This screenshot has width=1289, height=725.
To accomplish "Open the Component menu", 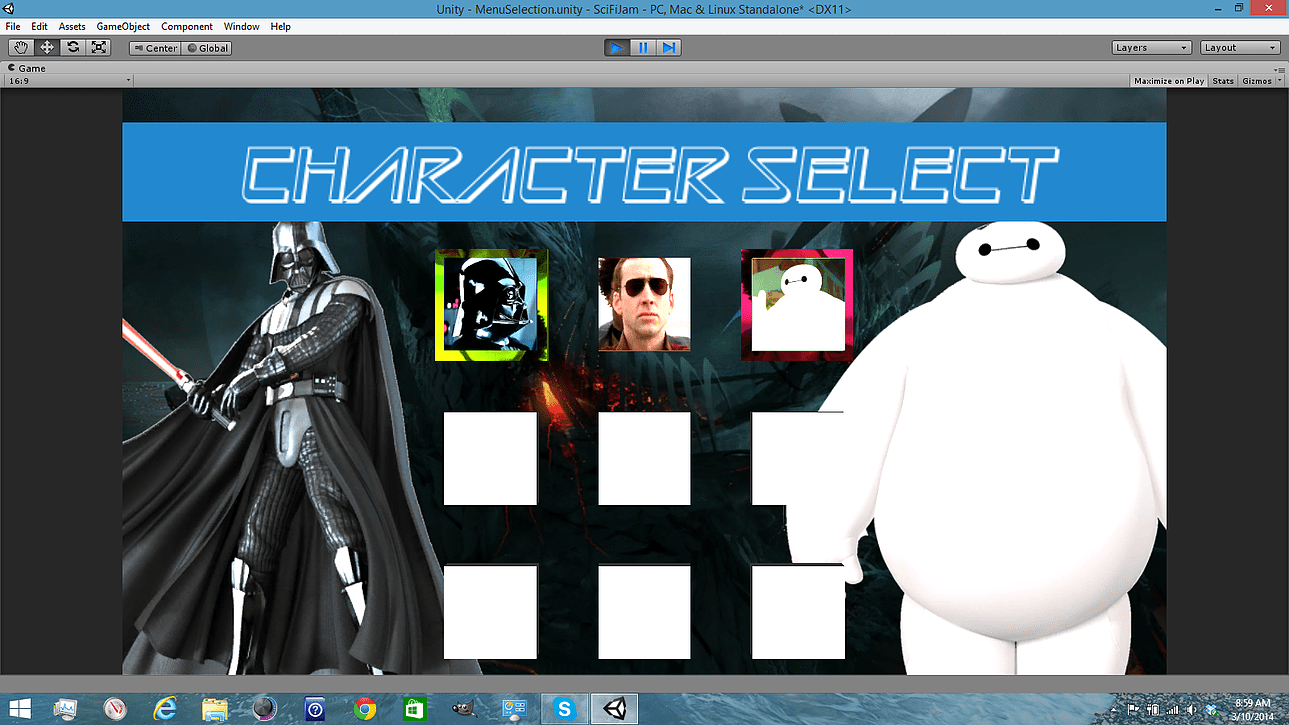I will click(x=187, y=26).
